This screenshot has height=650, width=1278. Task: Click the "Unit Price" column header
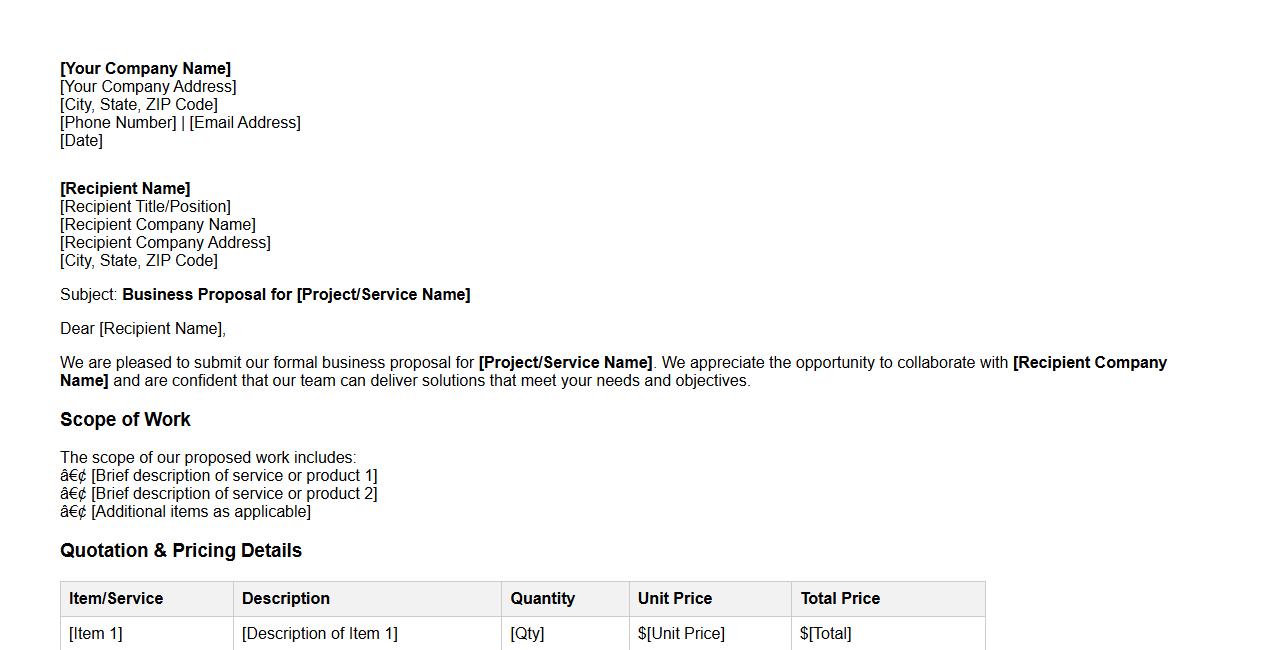pos(675,599)
